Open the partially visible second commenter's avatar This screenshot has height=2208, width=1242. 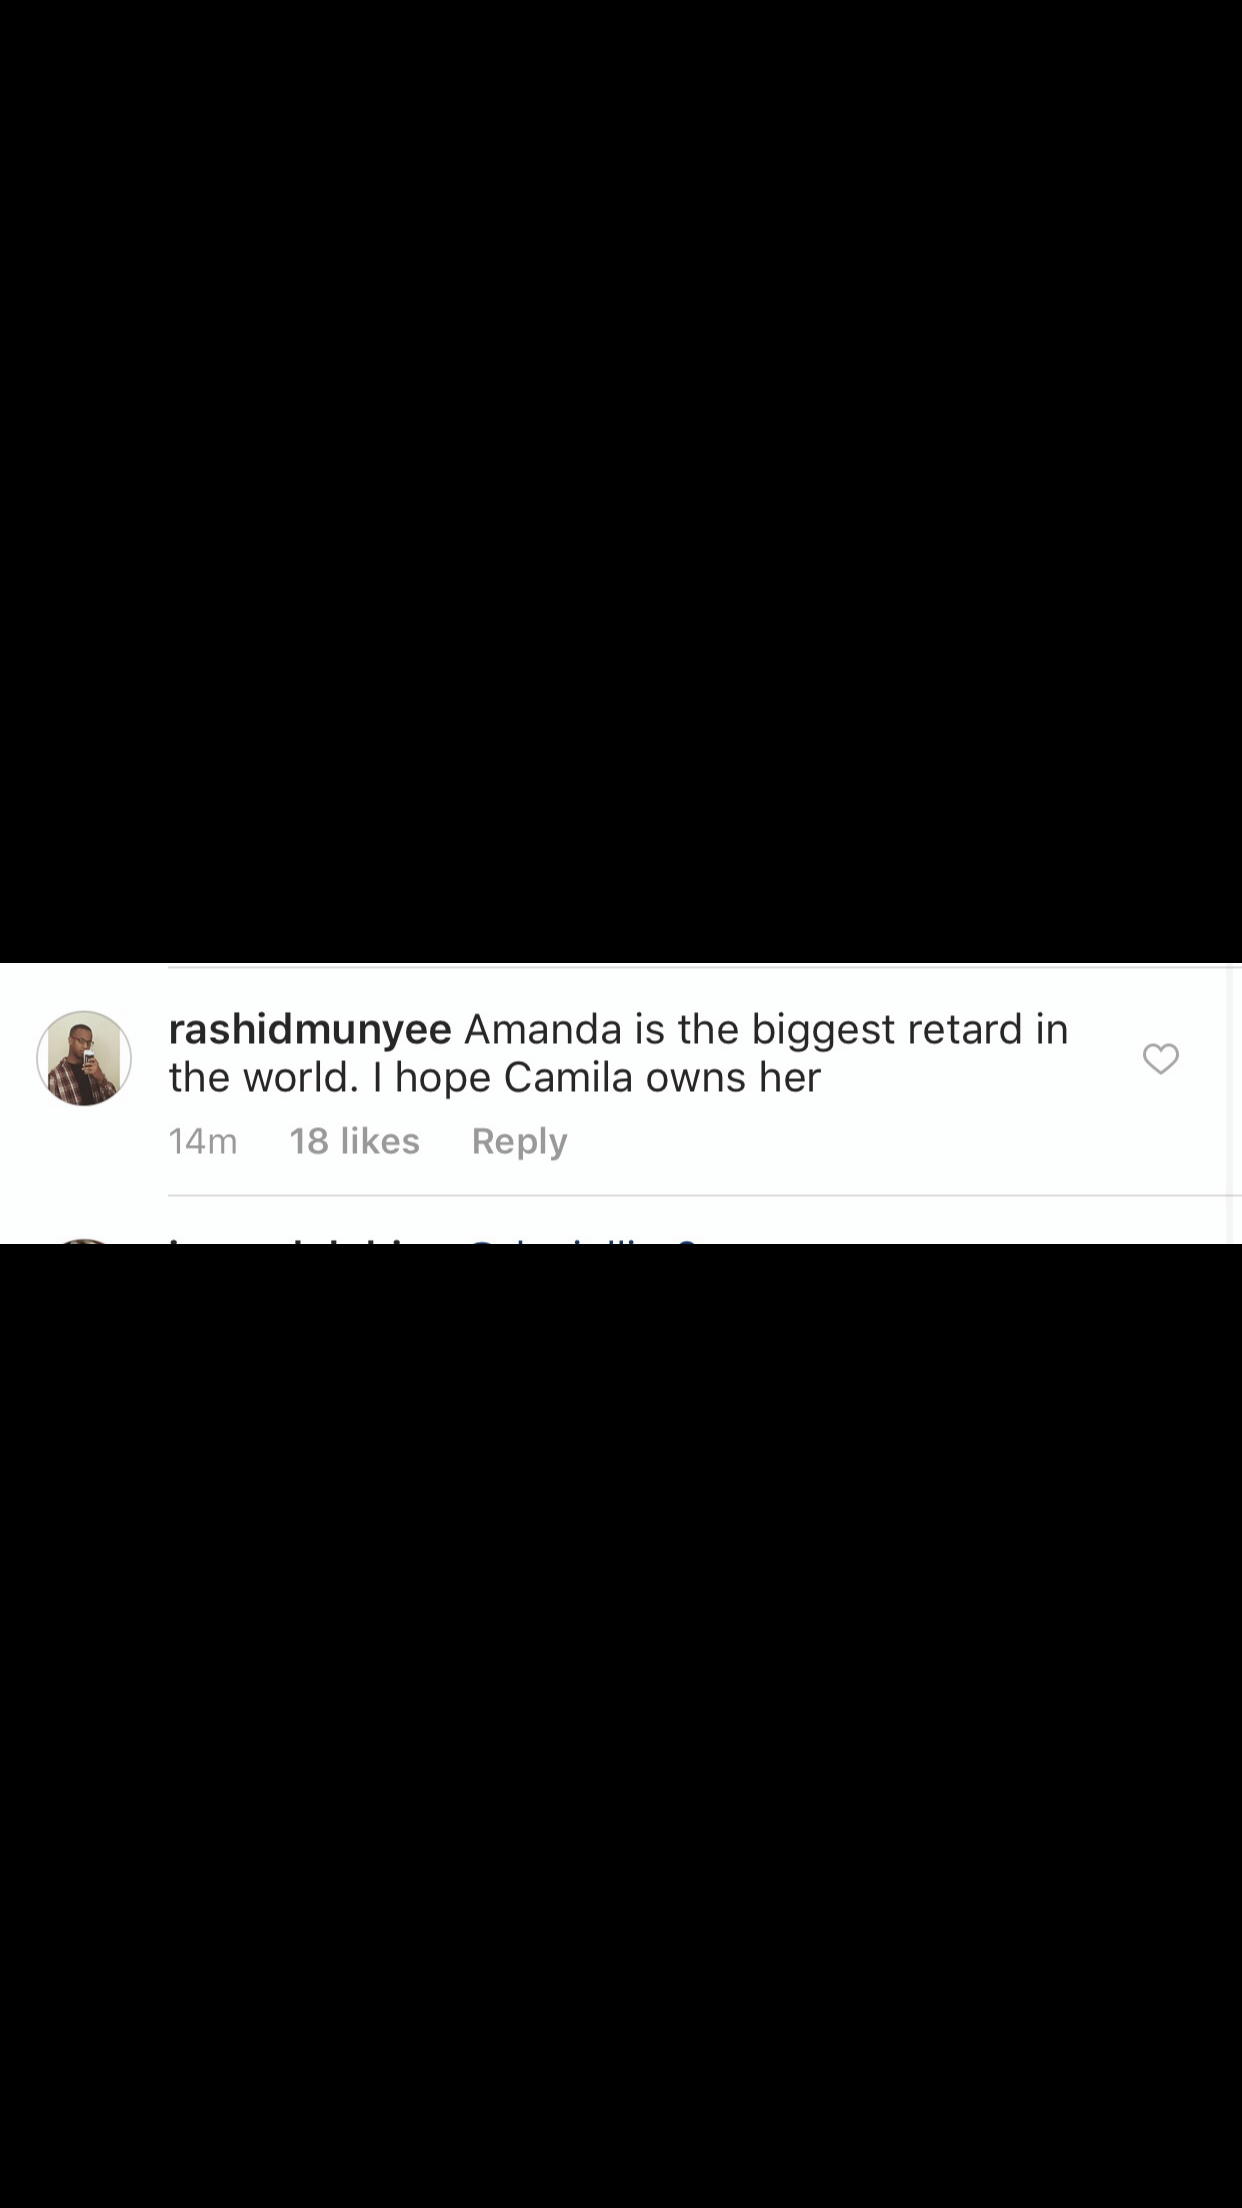pyautogui.click(x=84, y=1241)
